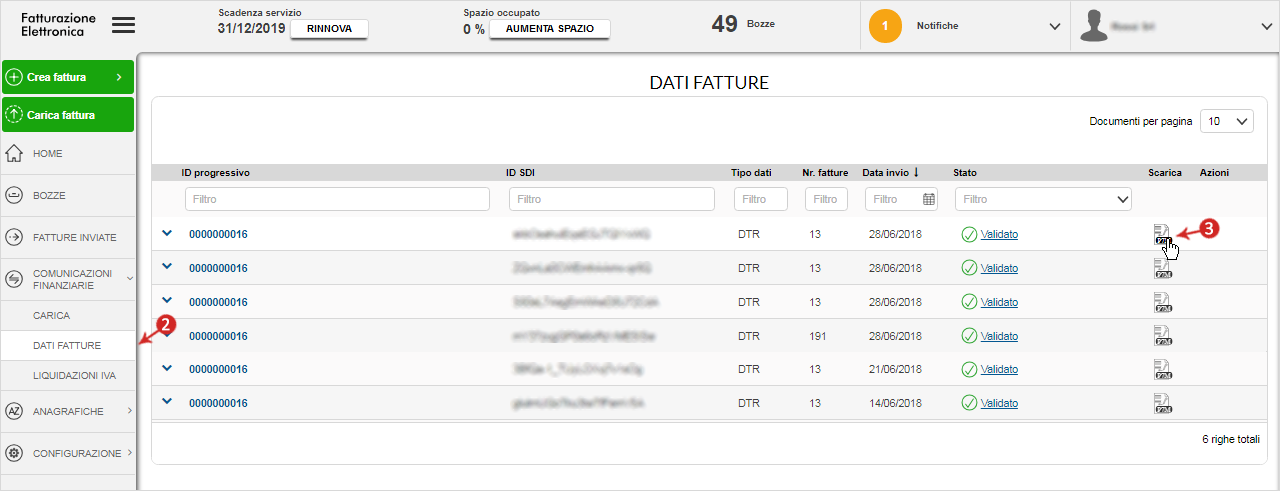Expand row dated 21/06/2018
1280x491 pixels.
tap(167, 368)
